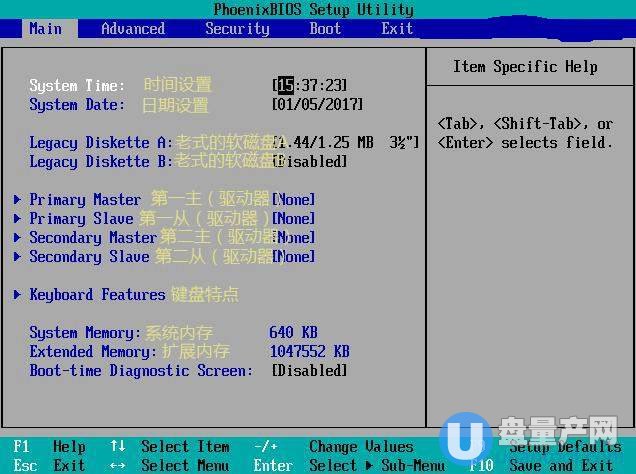Viewport: 636px width, 474px height.
Task: Go to the Exit tab
Action: (x=397, y=28)
